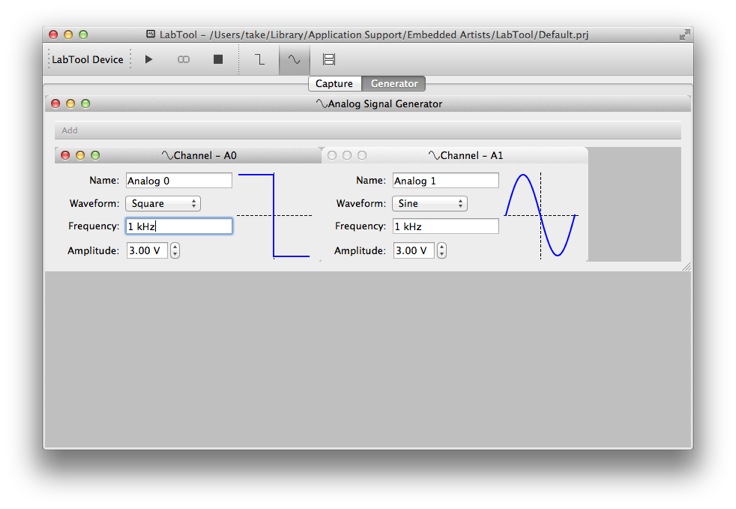Image resolution: width=736 pixels, height=509 pixels.
Task: Click the Frequency field of channel A1
Action: [445, 227]
